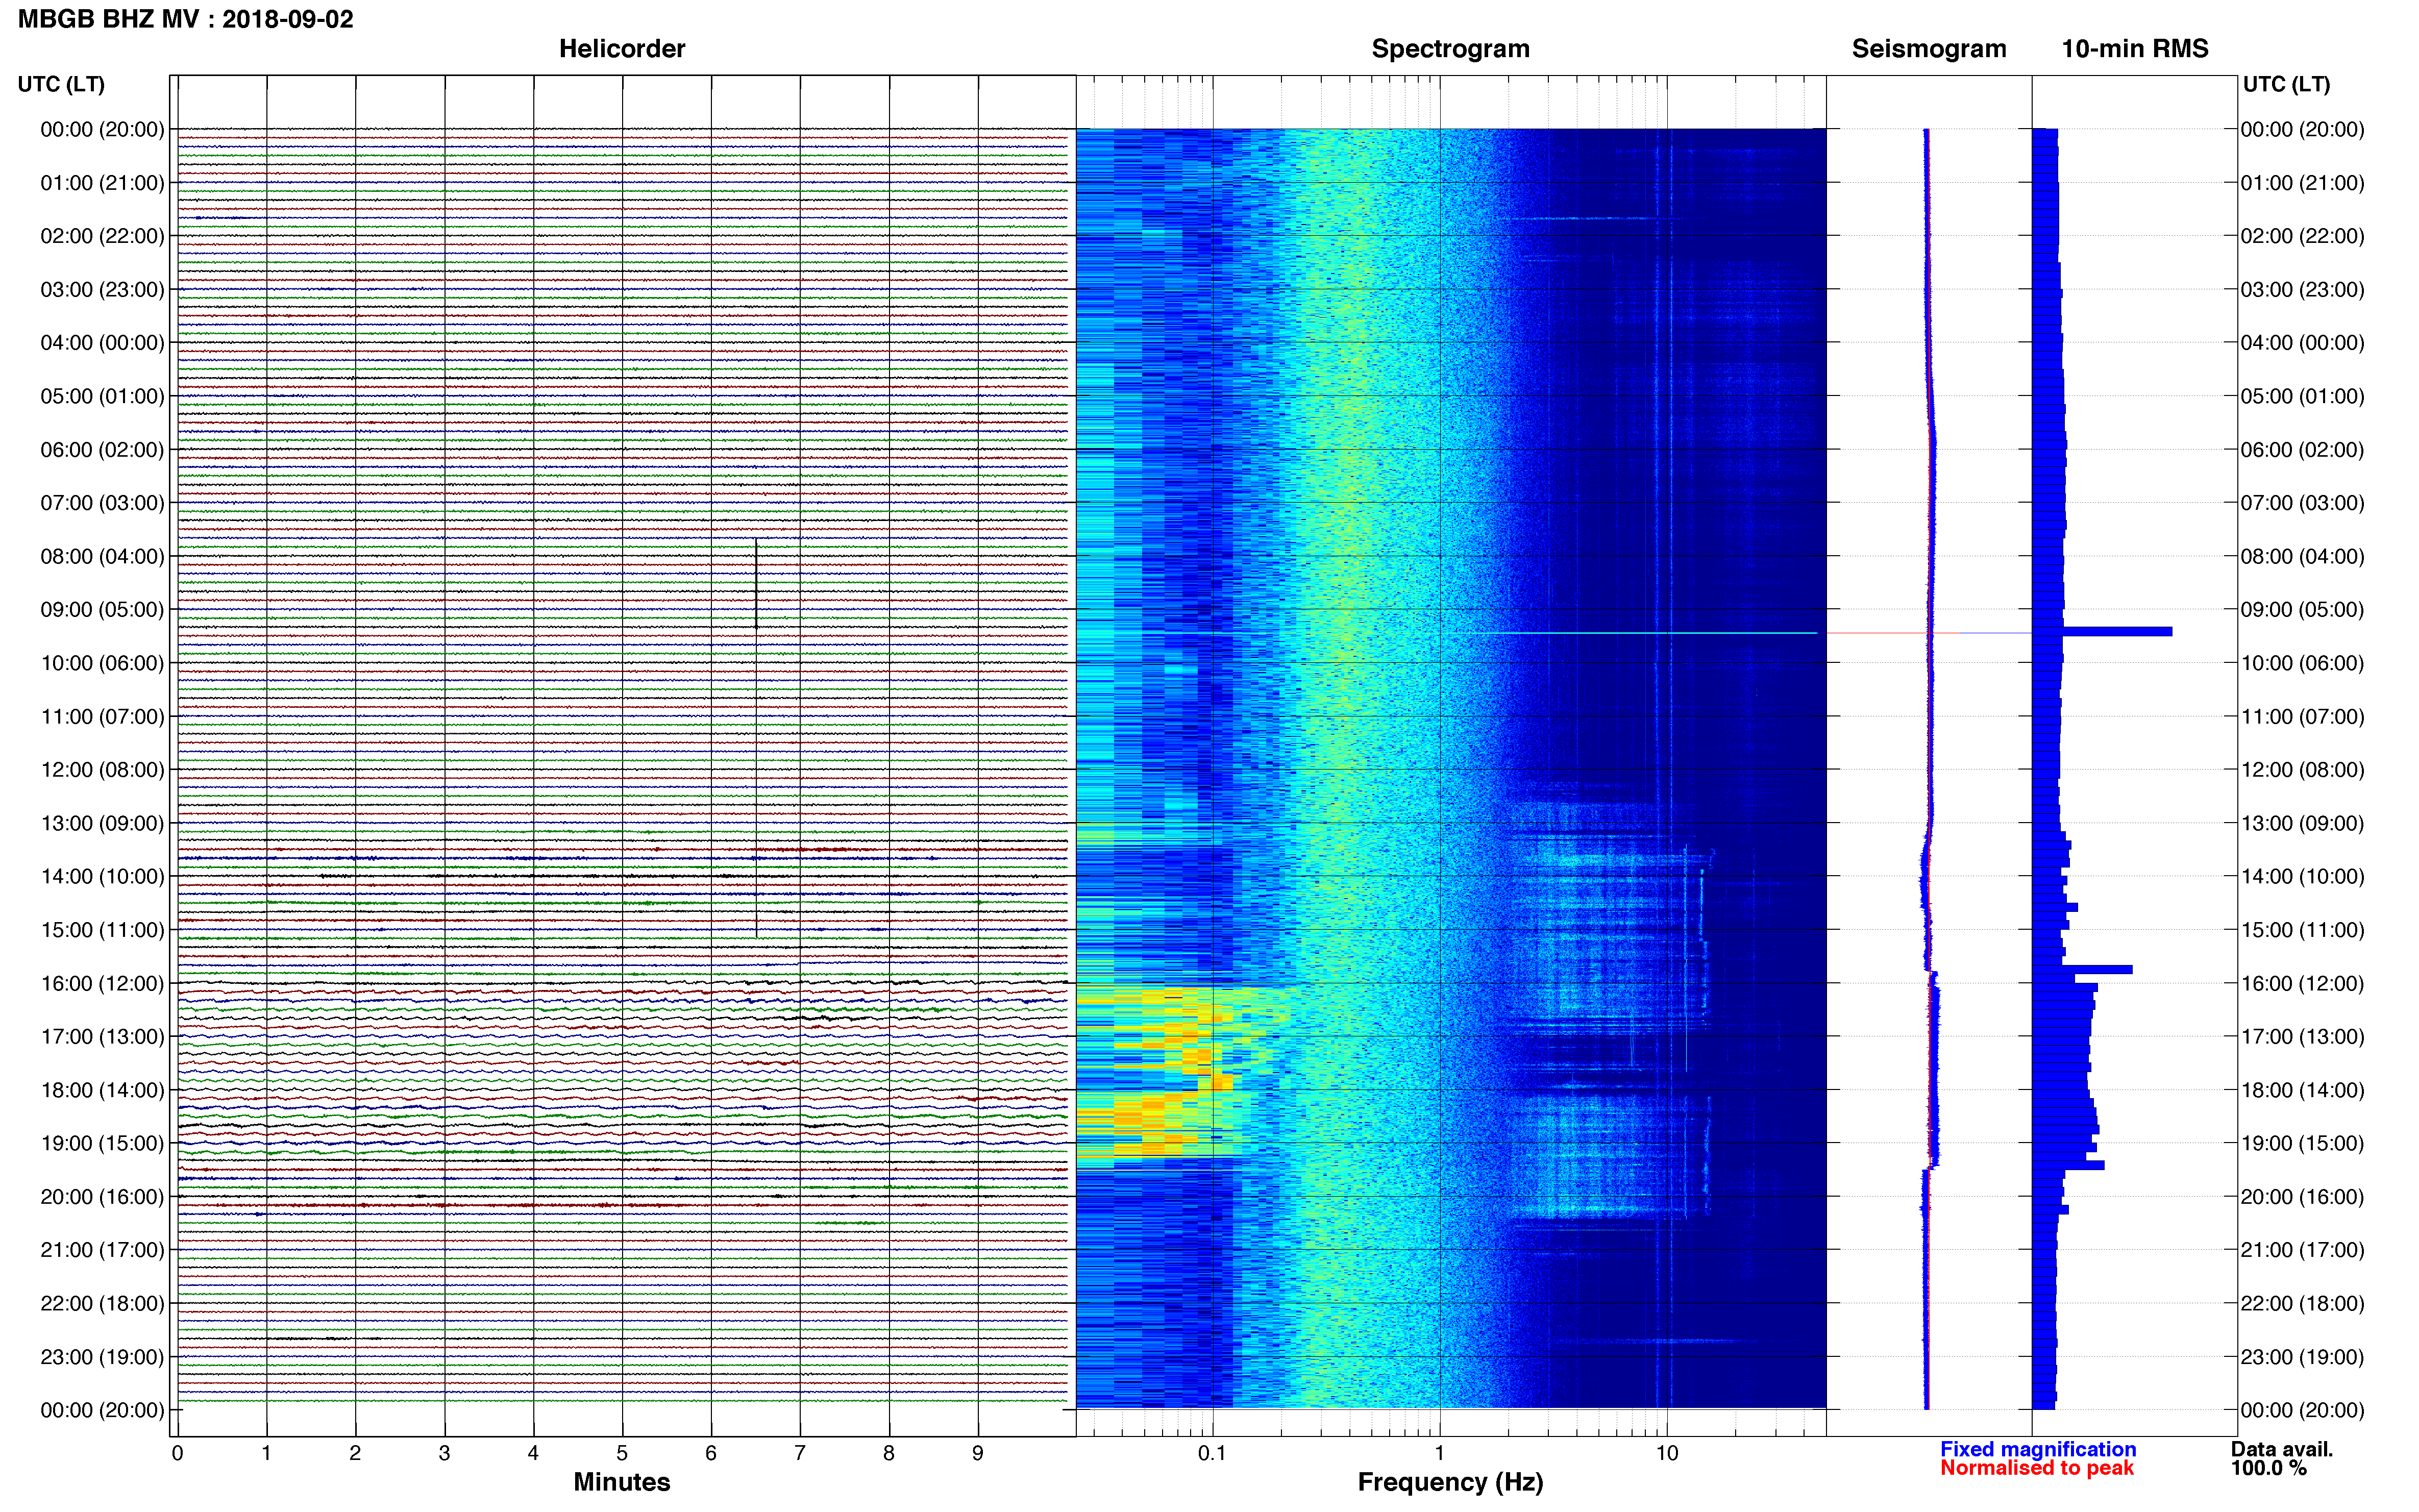This screenshot has height=1512, width=2419.
Task: Select the Spectrogram panel heading
Action: pos(1450,48)
